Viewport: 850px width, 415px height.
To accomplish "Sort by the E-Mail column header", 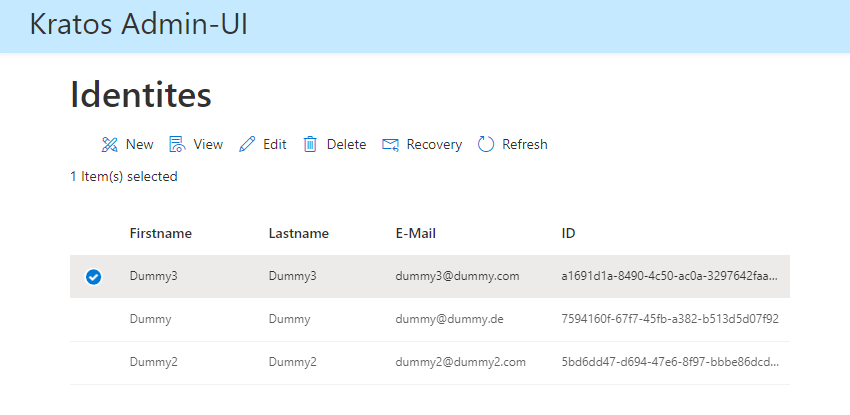I will pyautogui.click(x=416, y=234).
